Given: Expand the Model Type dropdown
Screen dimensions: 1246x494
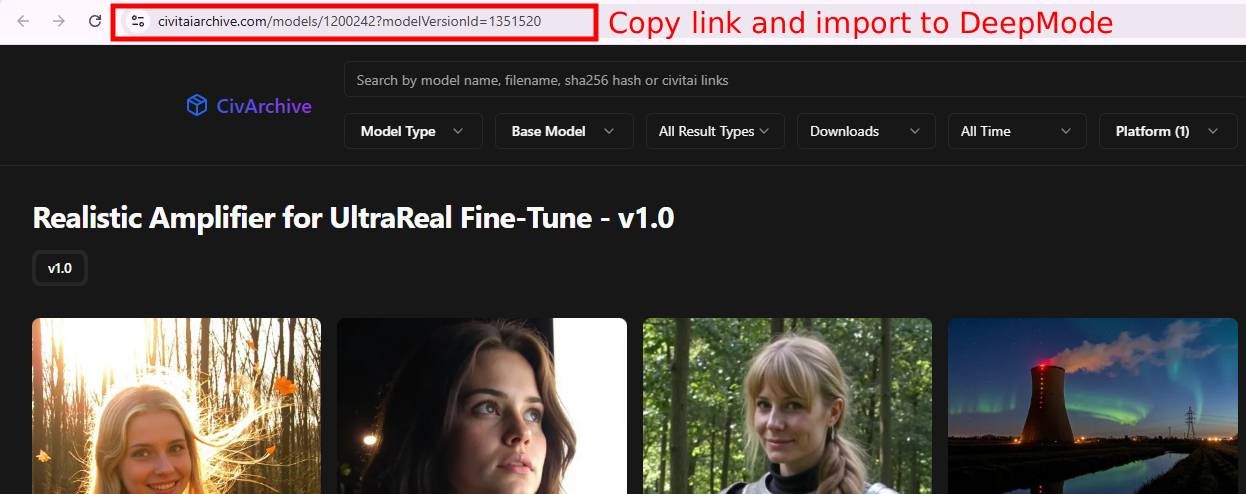Looking at the screenshot, I should click(413, 131).
